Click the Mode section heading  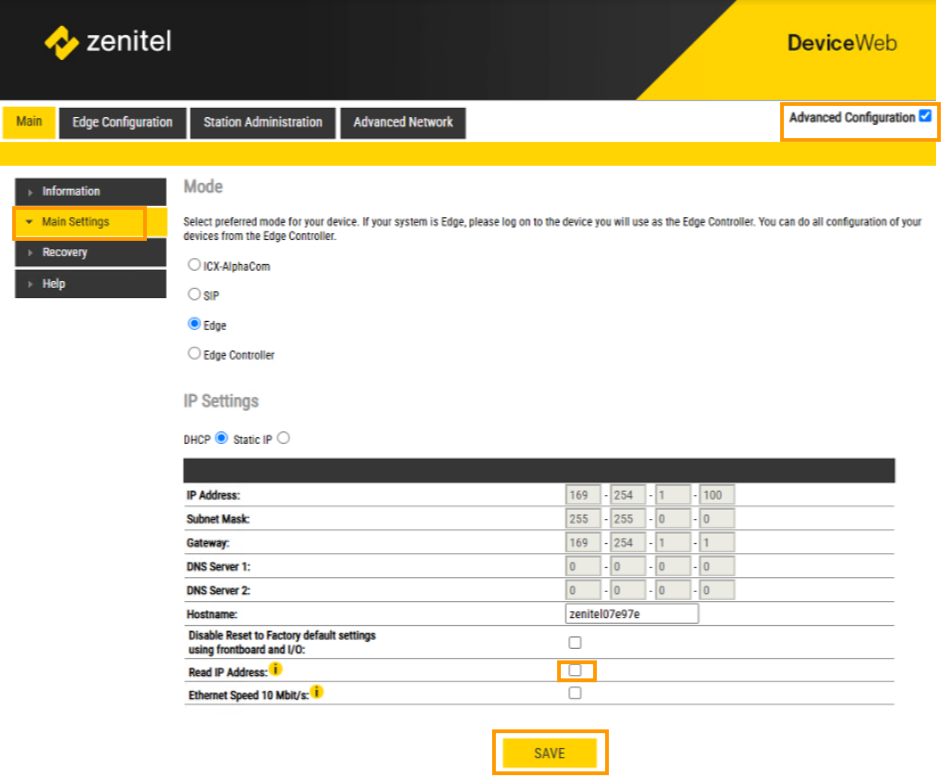(203, 187)
